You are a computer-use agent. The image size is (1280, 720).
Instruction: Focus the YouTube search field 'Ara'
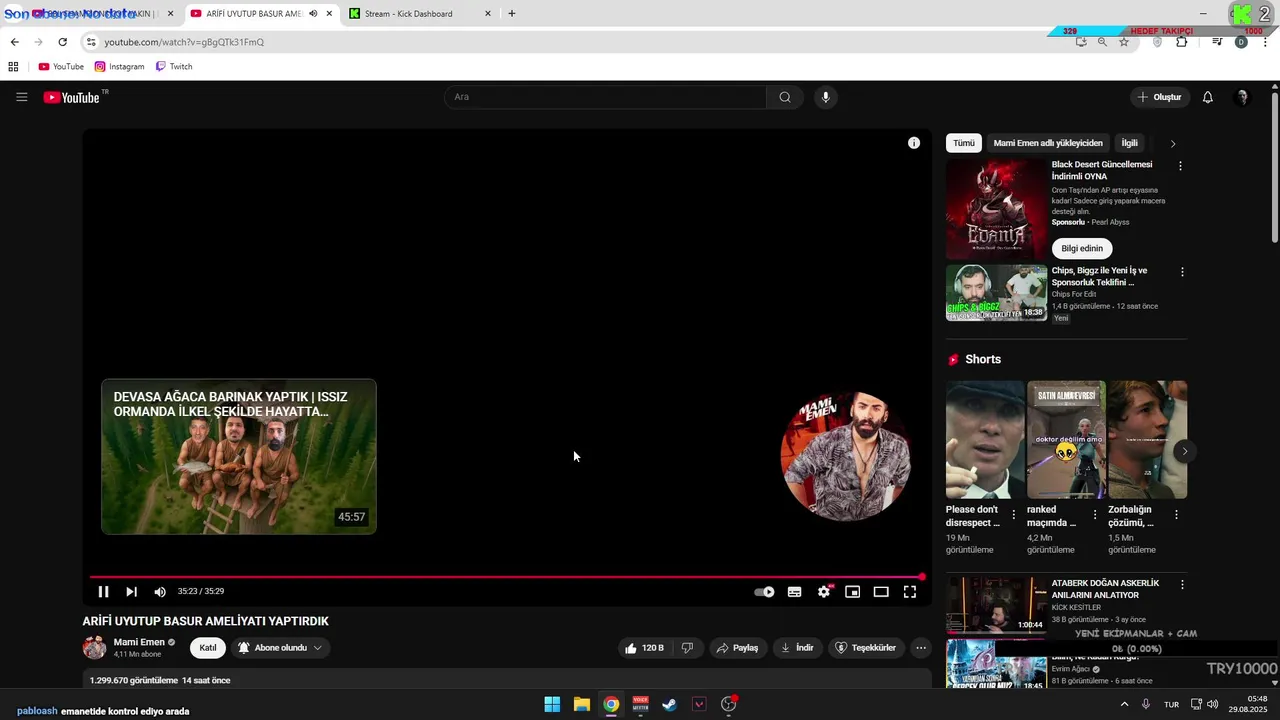(605, 97)
